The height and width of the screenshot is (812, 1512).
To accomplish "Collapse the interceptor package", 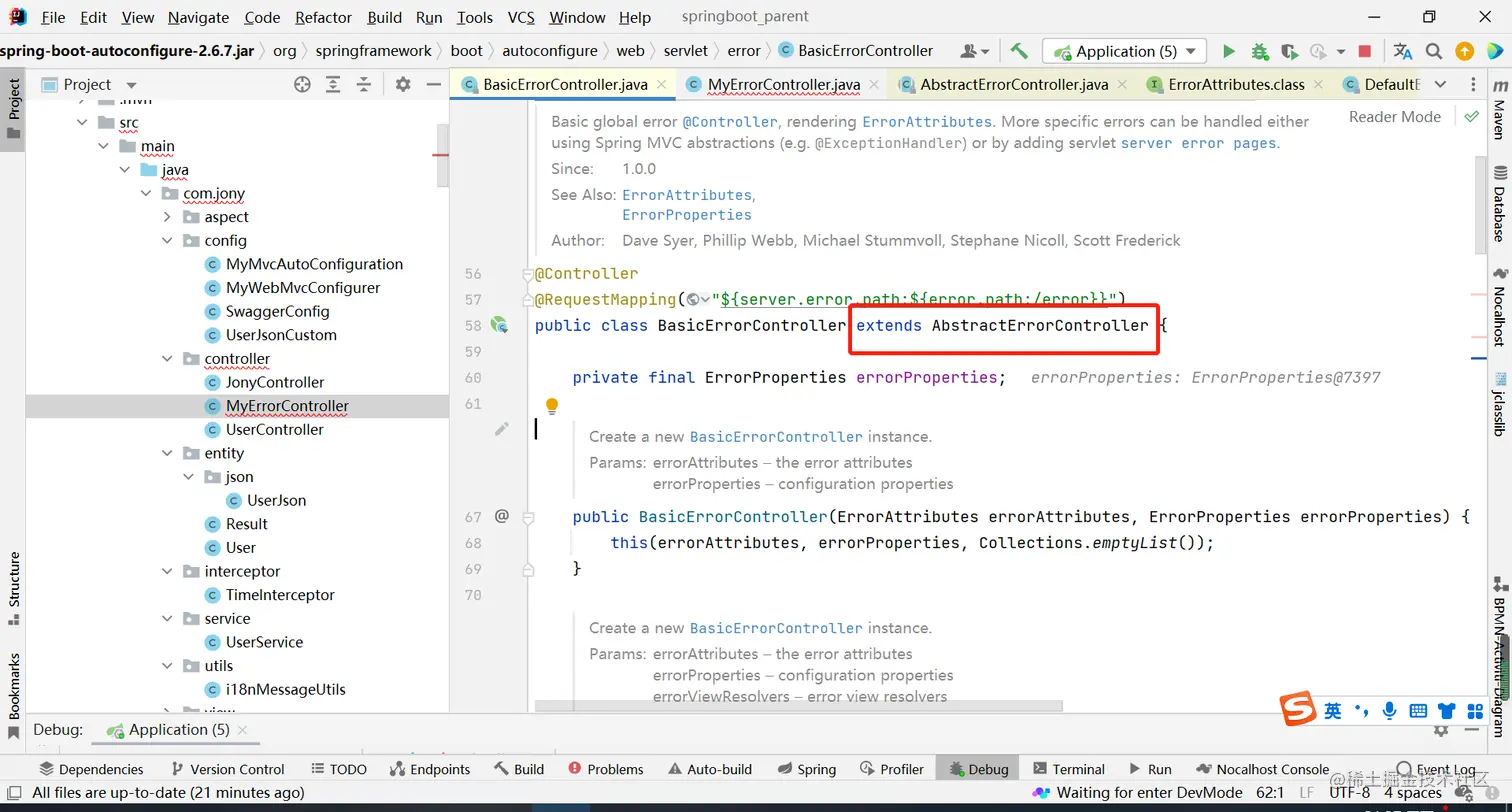I will 167,572.
